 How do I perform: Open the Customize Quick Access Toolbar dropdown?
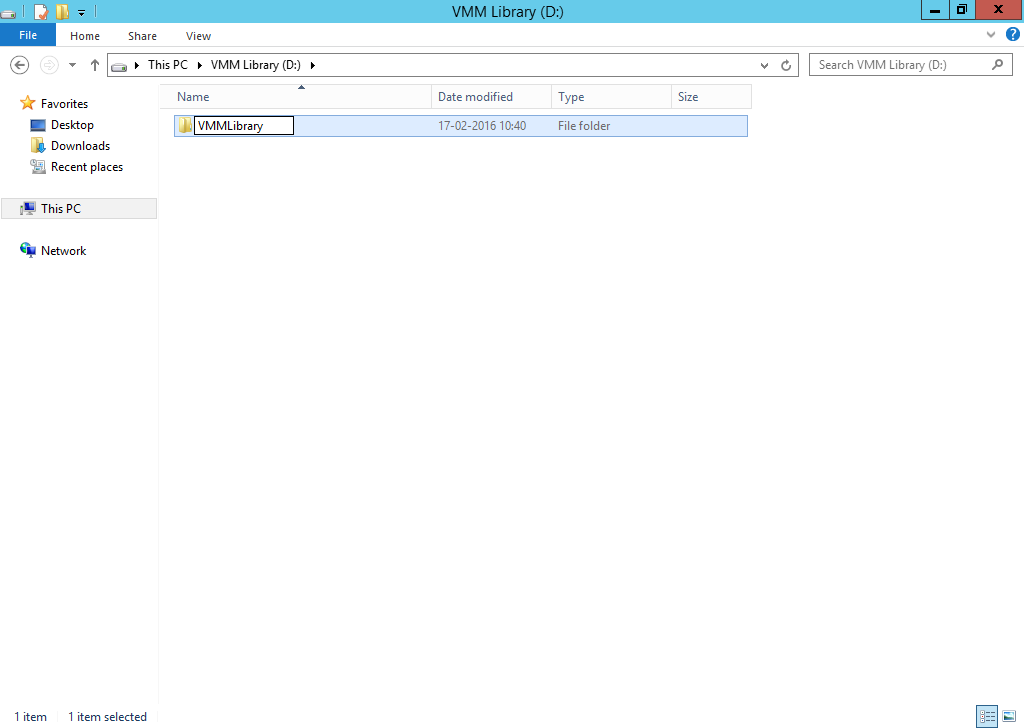(x=80, y=11)
